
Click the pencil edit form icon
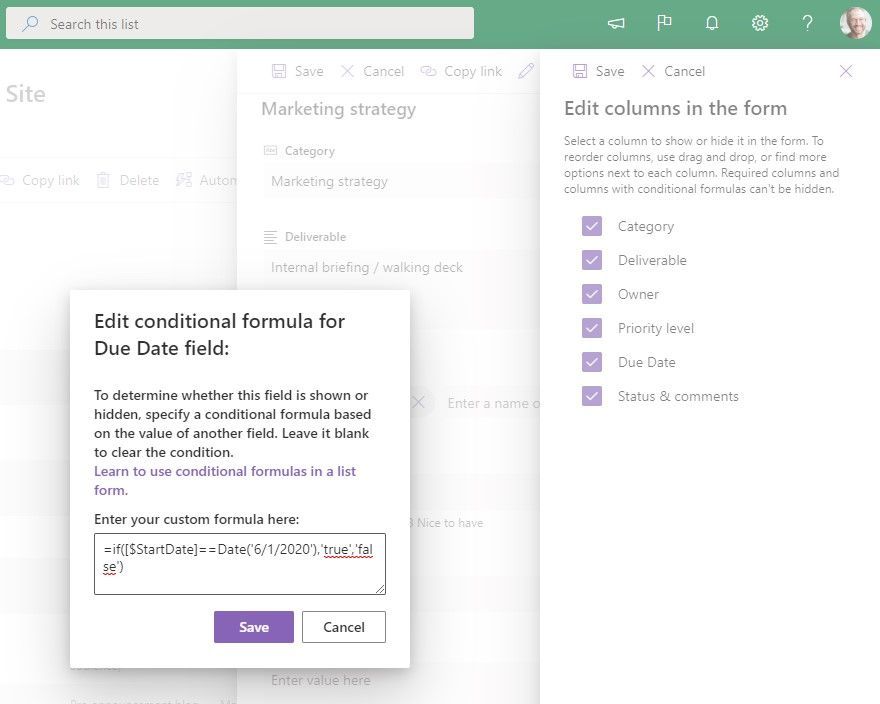point(526,71)
